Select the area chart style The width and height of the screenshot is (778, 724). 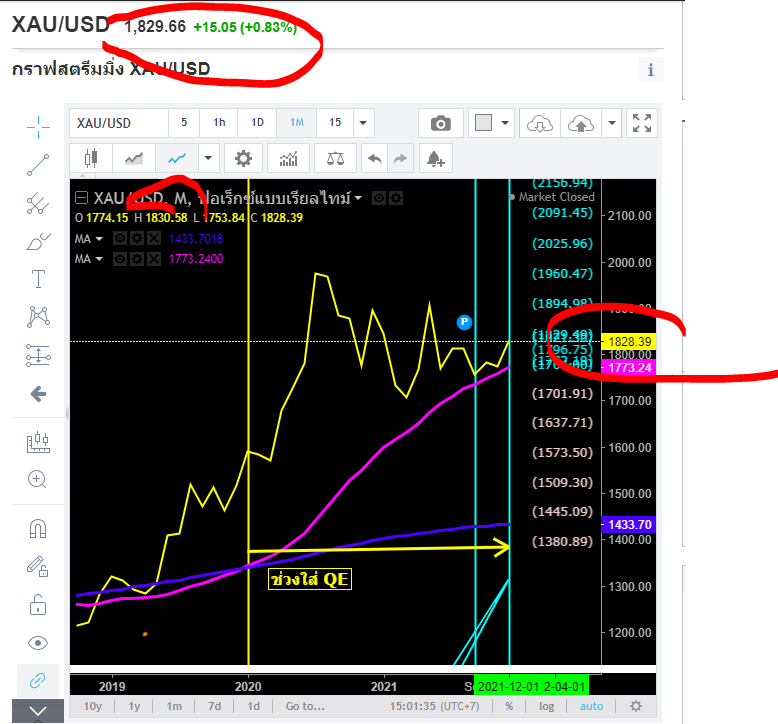(134, 158)
